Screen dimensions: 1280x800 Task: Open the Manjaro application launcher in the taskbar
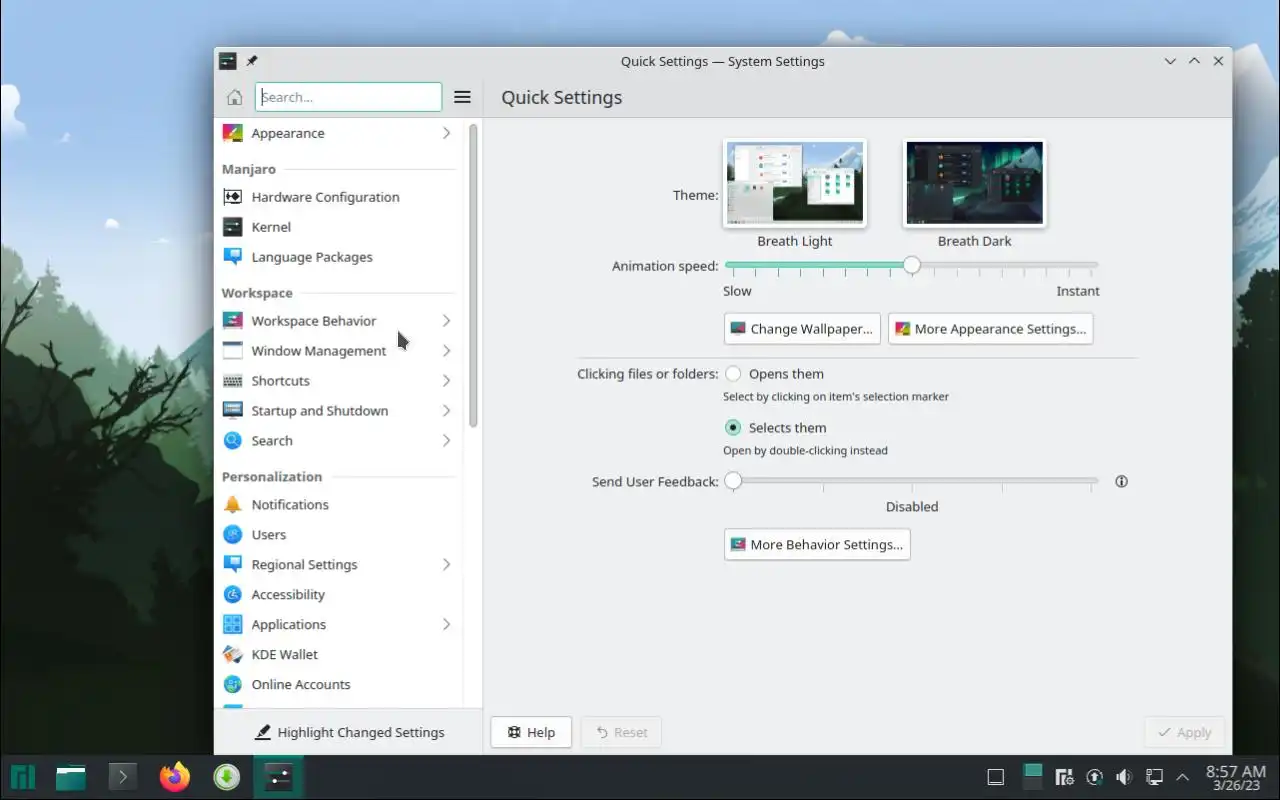[23, 777]
